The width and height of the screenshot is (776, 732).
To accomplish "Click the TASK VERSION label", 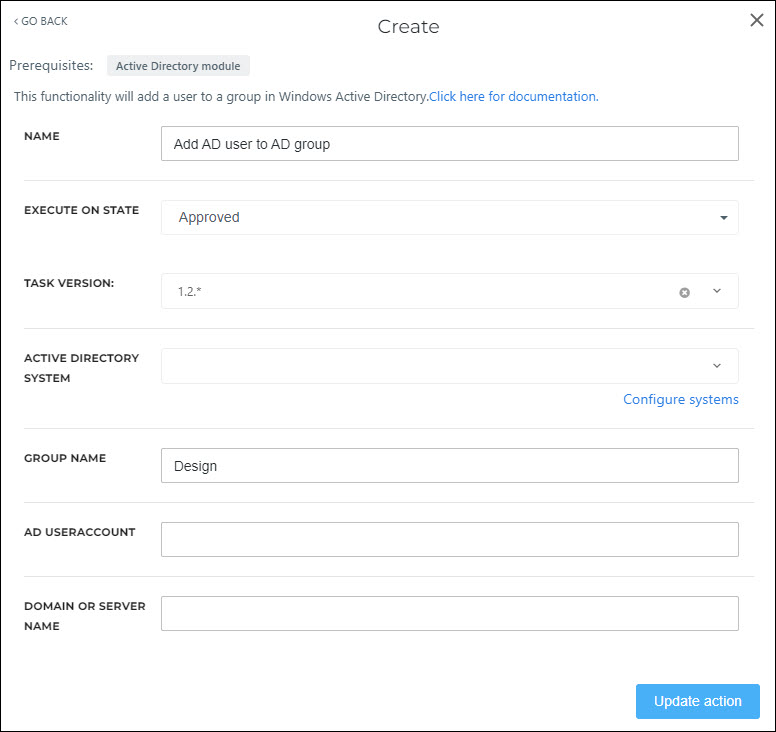I will pos(69,283).
